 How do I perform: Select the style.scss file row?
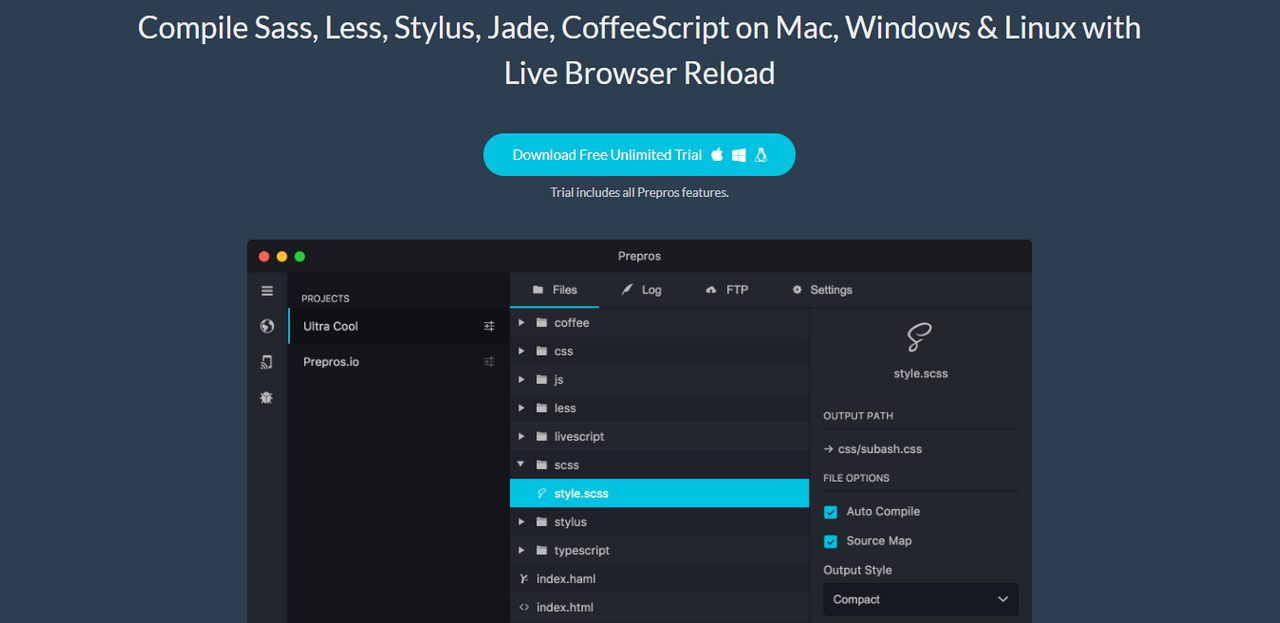(x=659, y=493)
